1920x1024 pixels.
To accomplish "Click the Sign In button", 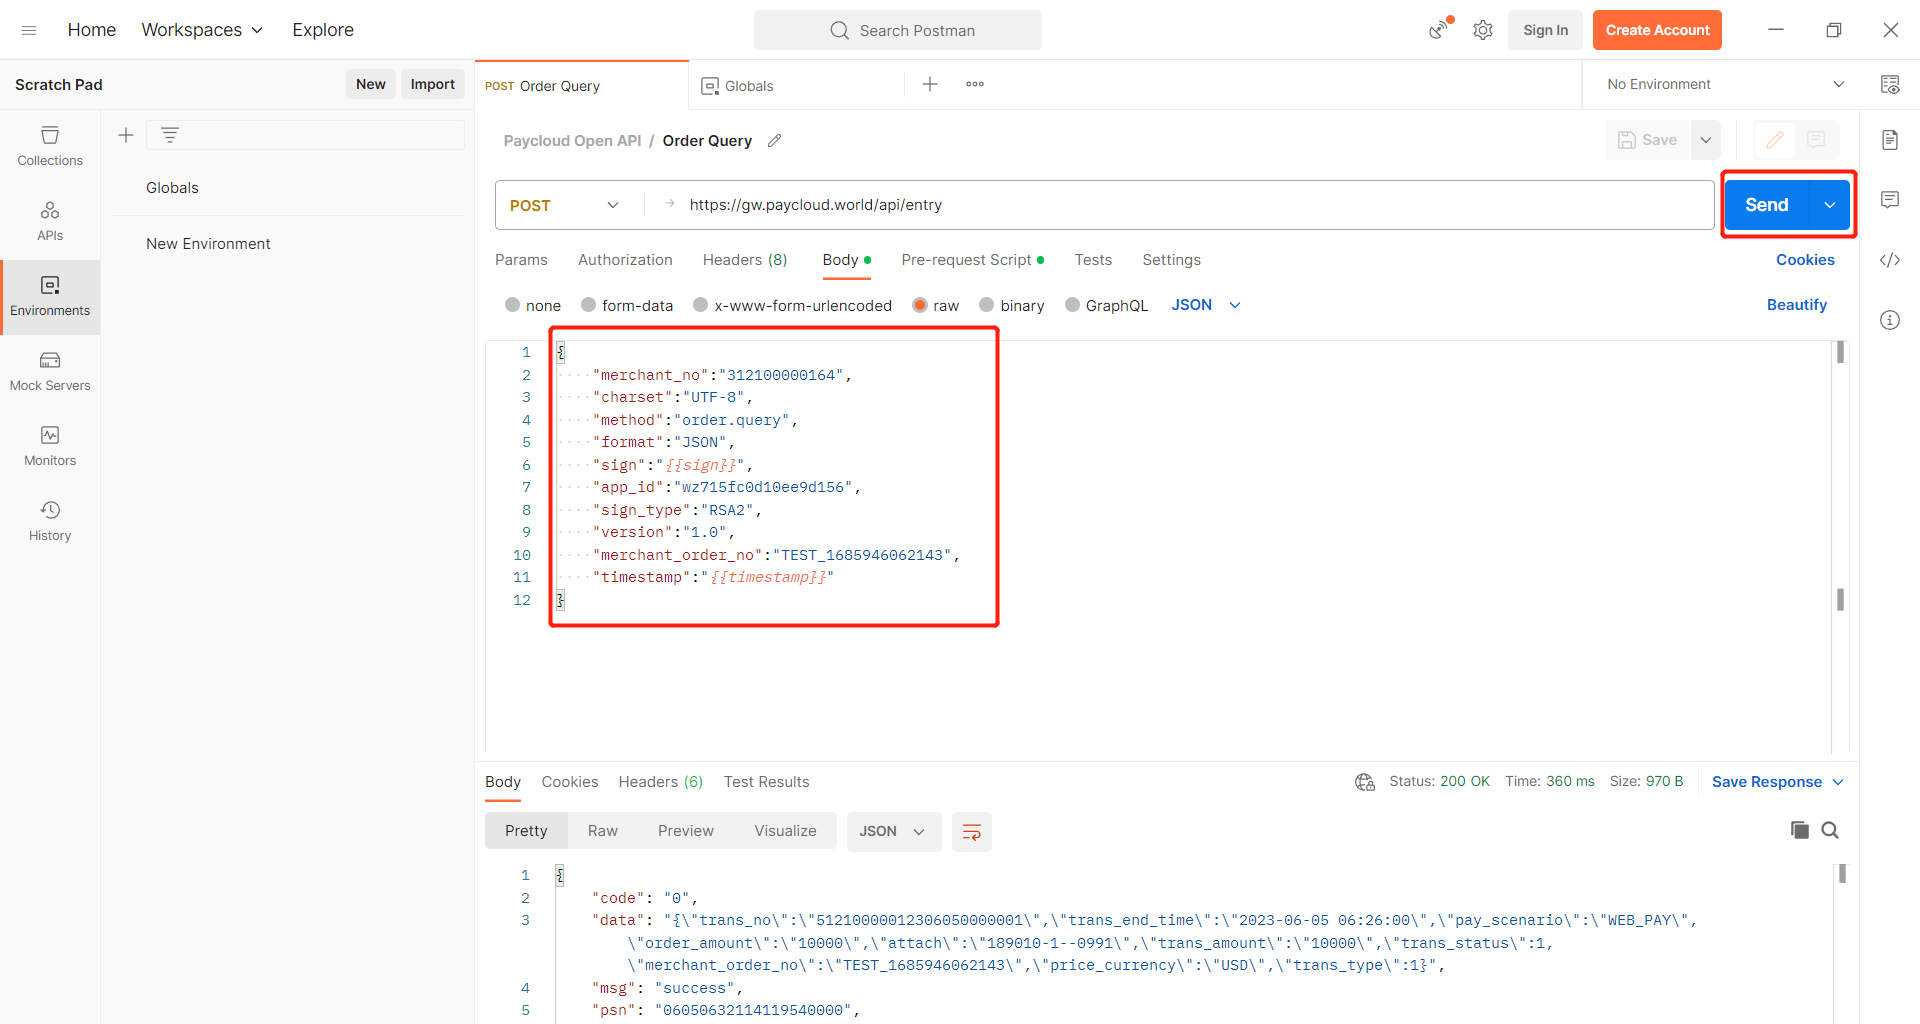I will point(1545,30).
